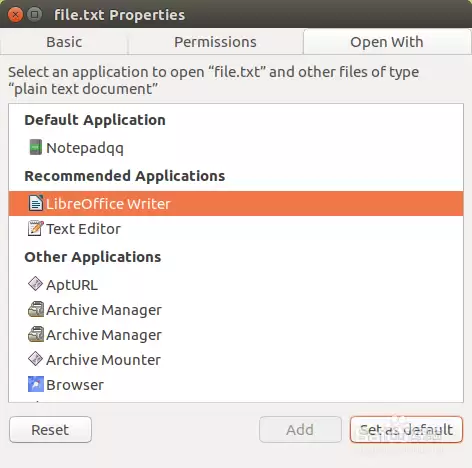Click the Add button
This screenshot has height=468, width=472.
coord(300,429)
